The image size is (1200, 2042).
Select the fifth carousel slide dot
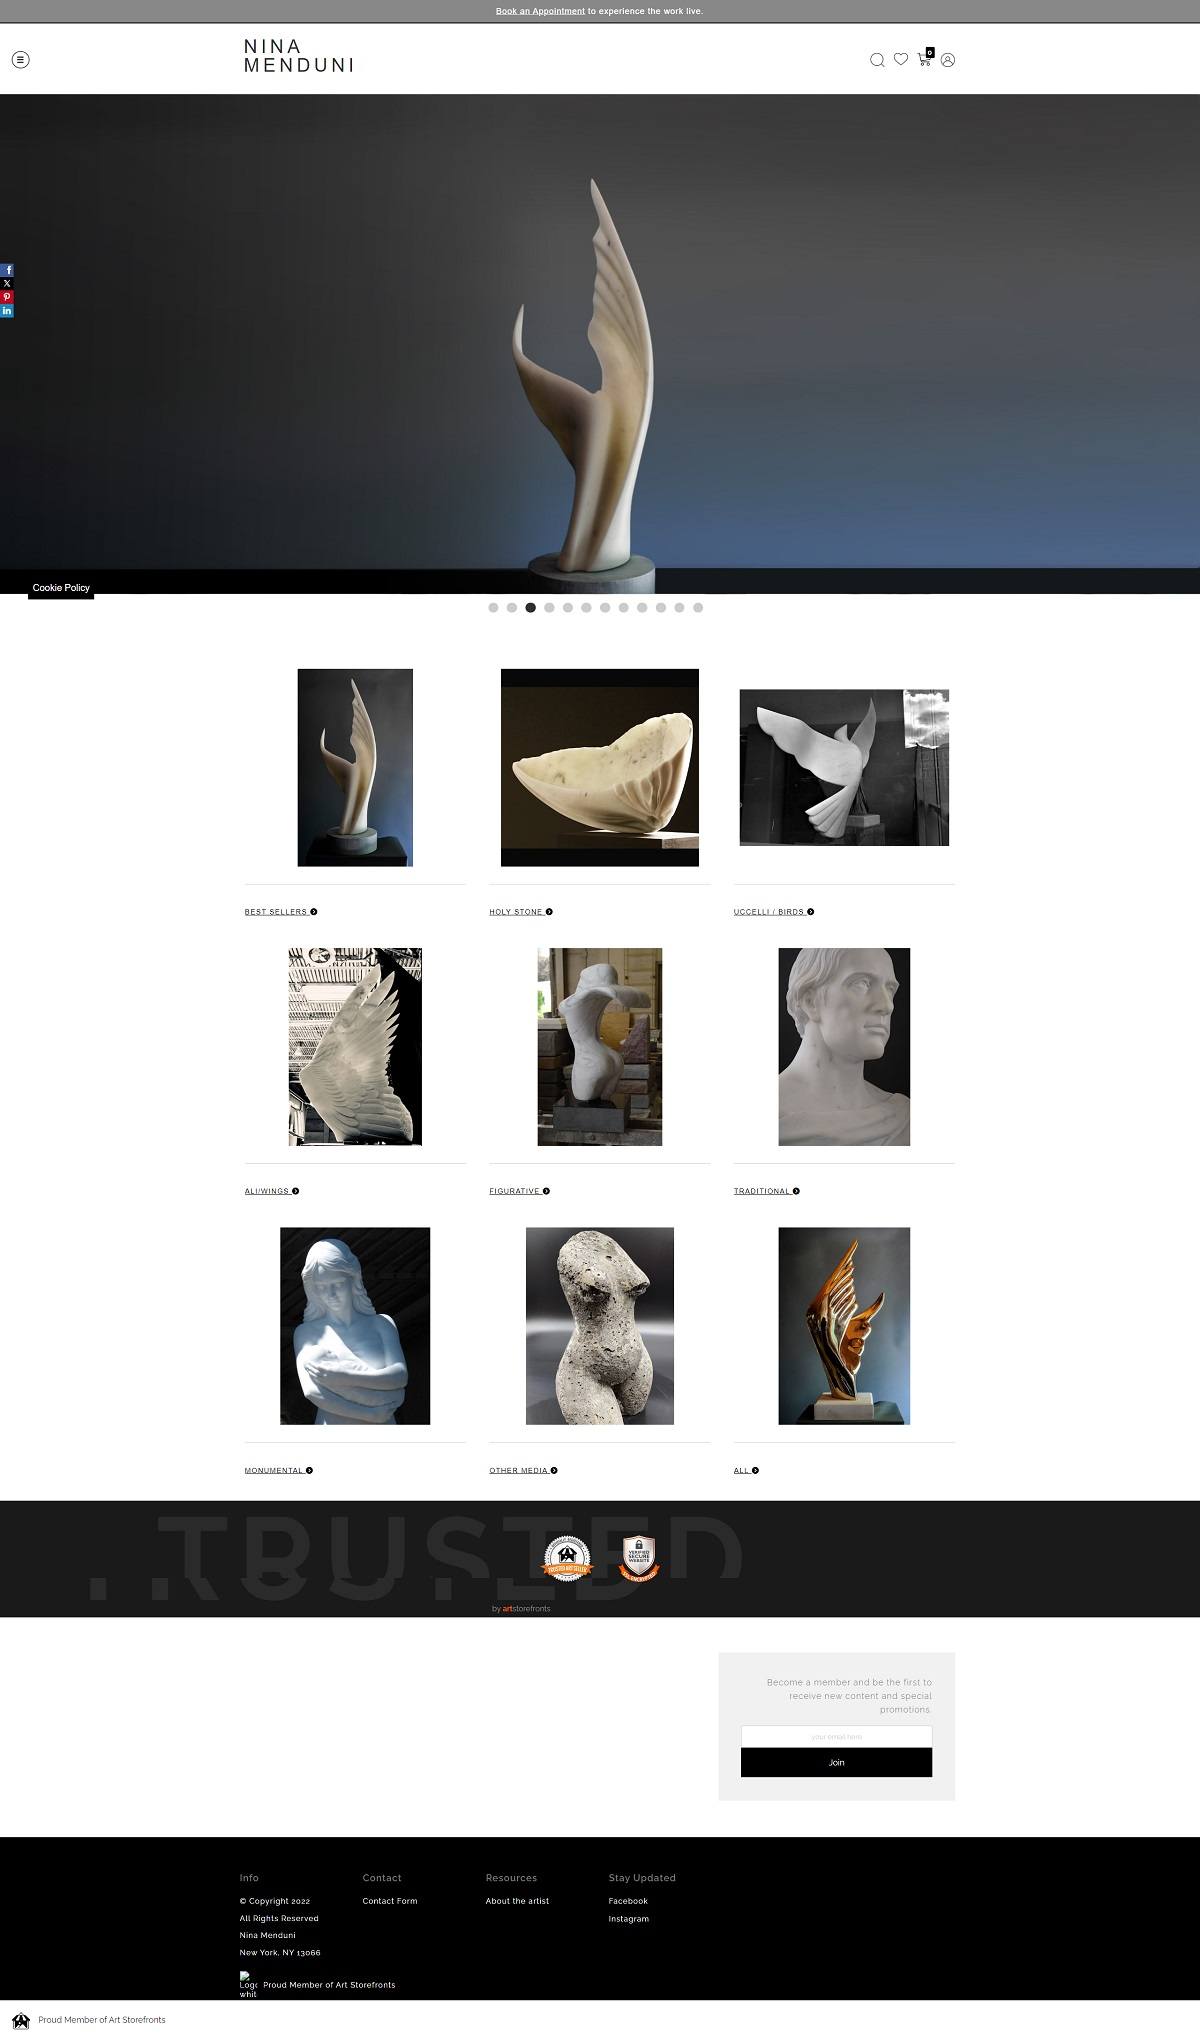click(x=568, y=607)
